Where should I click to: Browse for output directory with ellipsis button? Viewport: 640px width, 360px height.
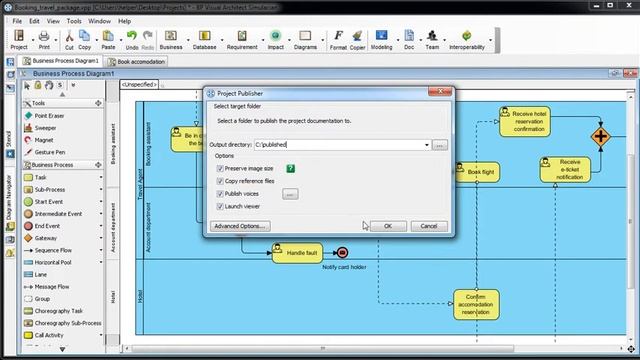440,145
